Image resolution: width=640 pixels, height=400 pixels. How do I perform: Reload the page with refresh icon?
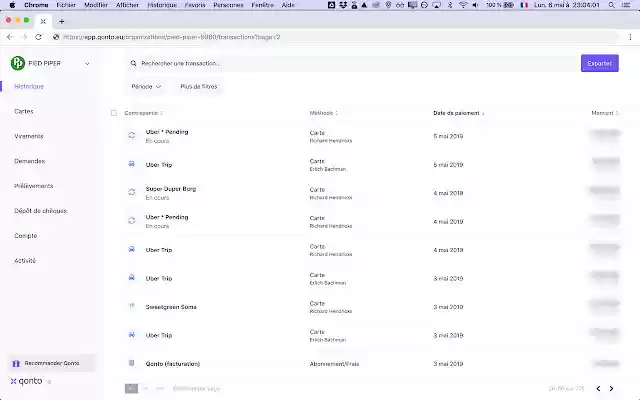[38, 37]
